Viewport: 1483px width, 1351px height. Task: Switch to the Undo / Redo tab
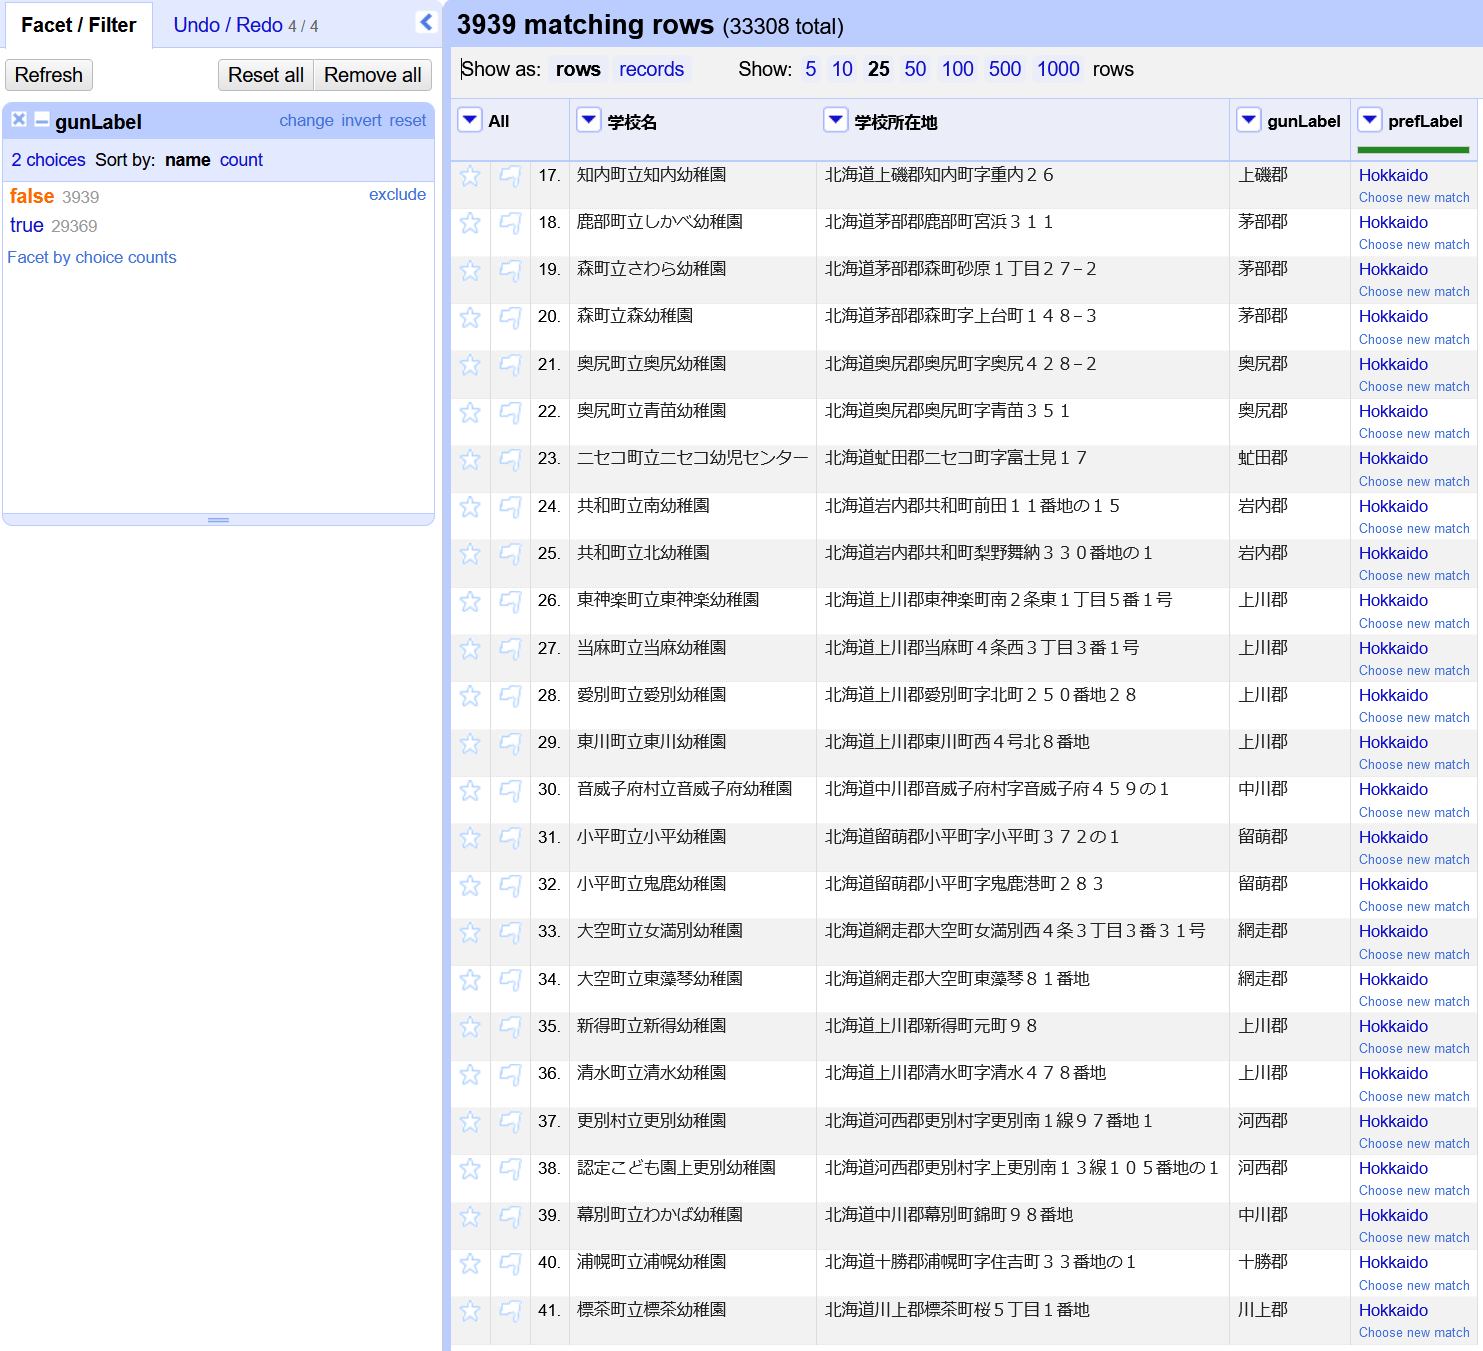245,25
